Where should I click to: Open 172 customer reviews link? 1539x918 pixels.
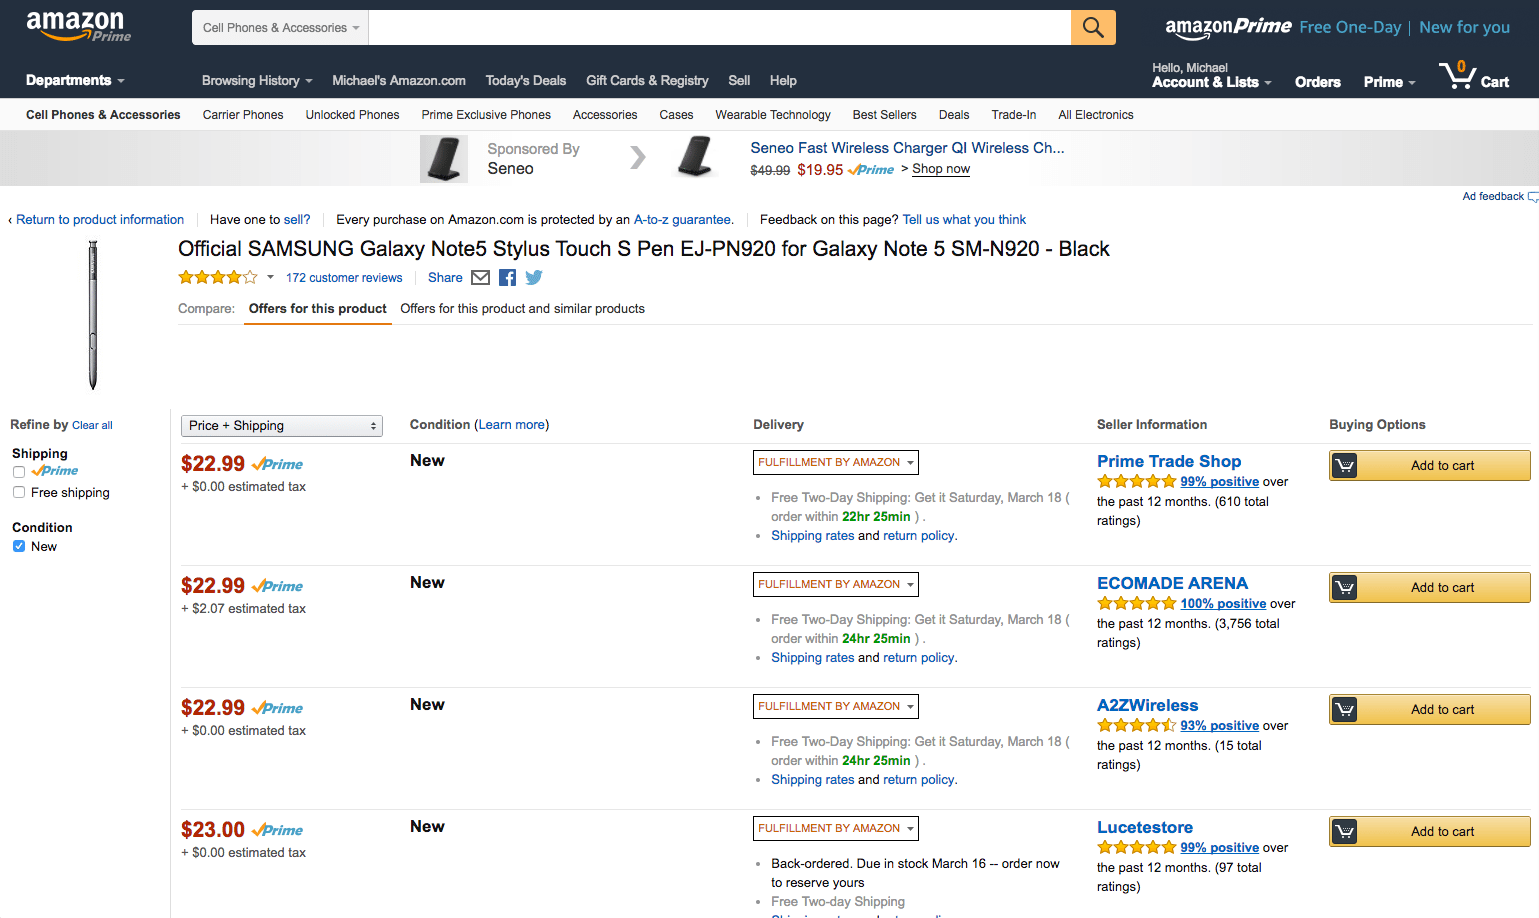pos(344,278)
